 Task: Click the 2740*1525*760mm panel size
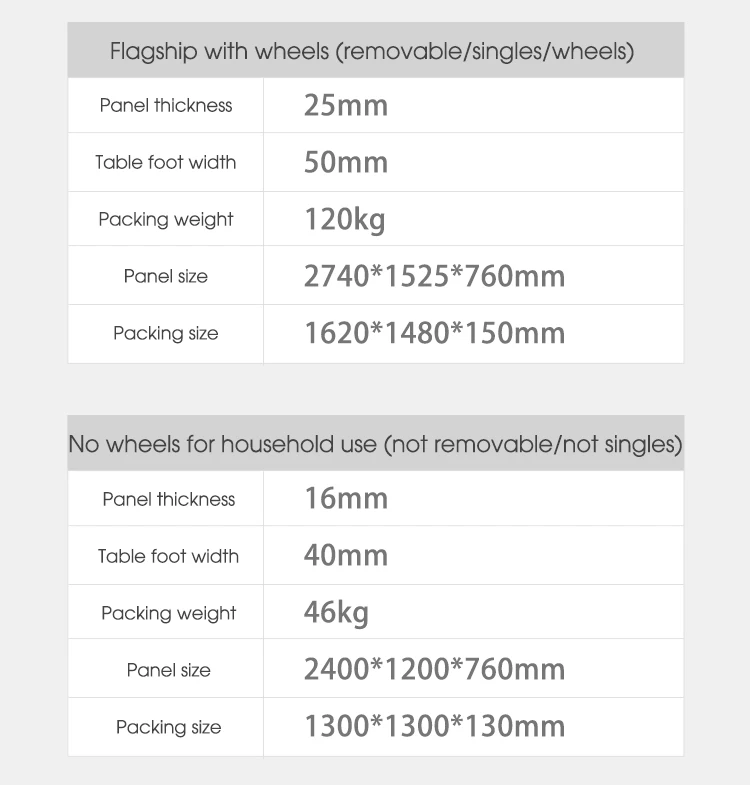pyautogui.click(x=434, y=276)
